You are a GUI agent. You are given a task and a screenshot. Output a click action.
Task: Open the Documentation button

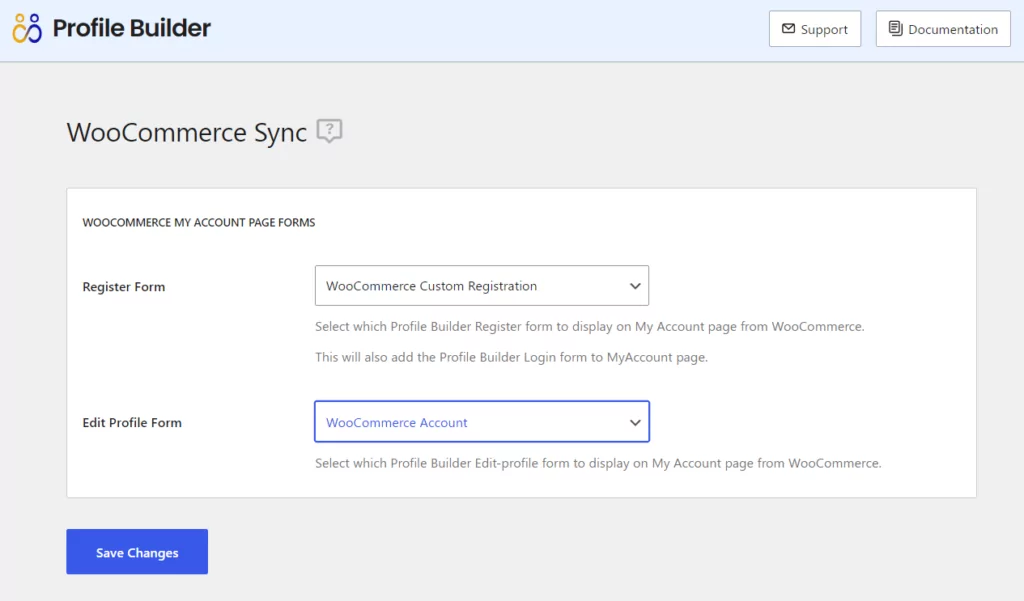coord(943,29)
